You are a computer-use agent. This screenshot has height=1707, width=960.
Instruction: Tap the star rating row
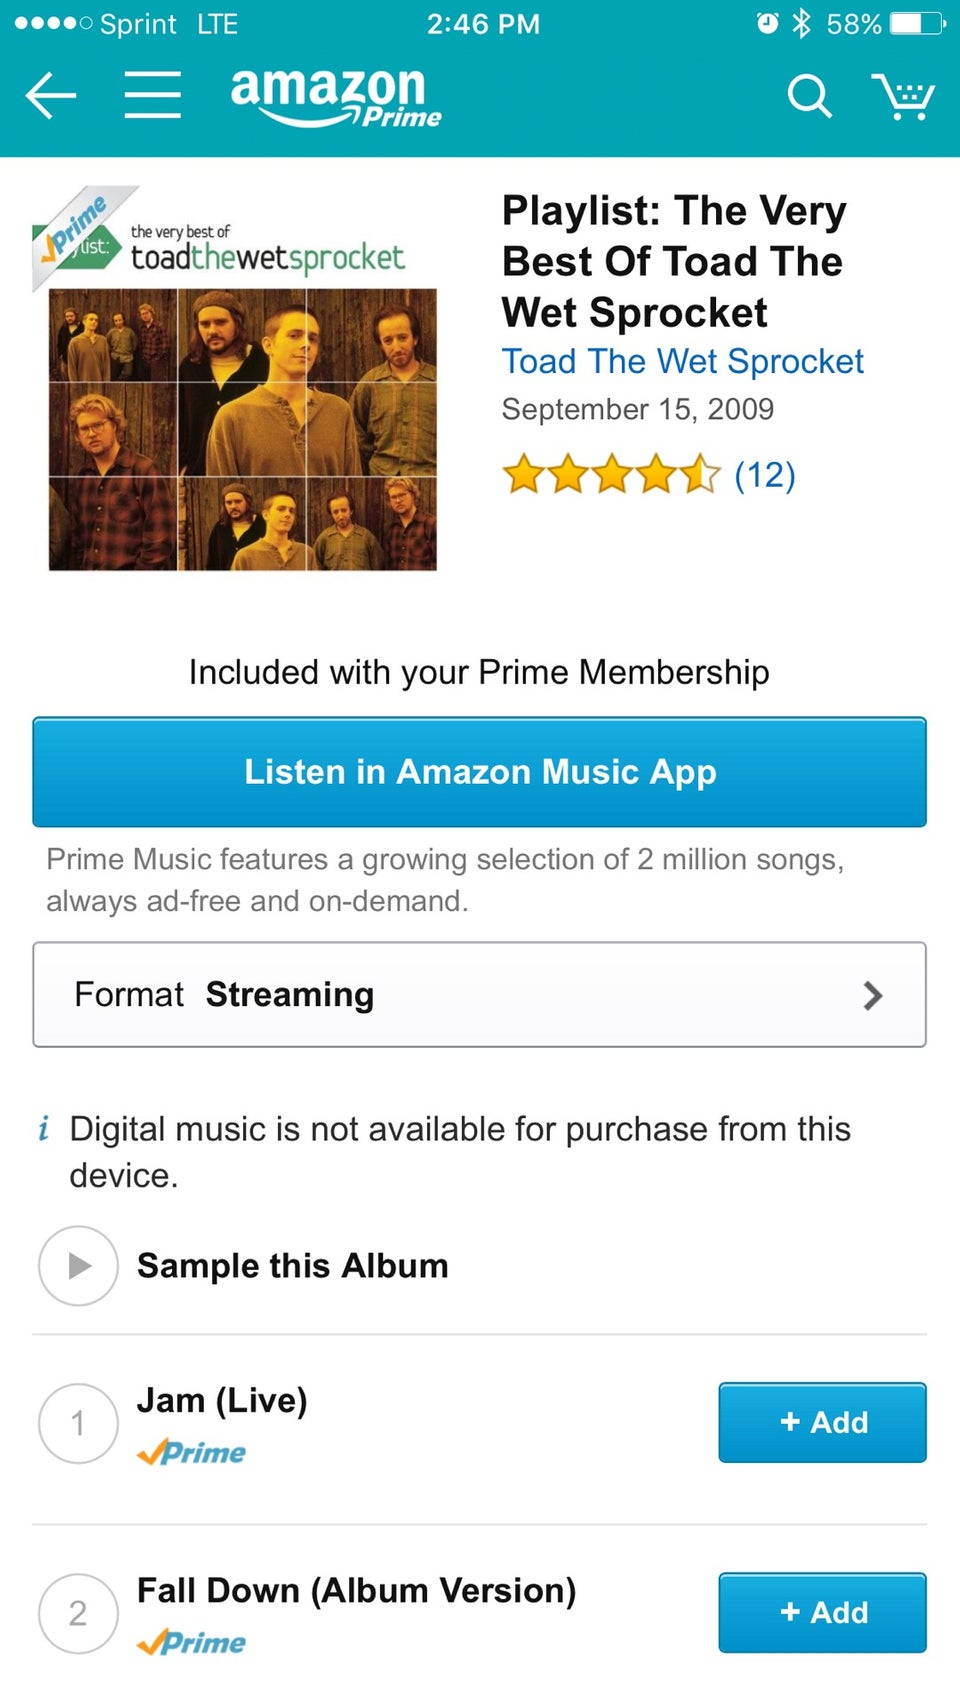point(610,475)
